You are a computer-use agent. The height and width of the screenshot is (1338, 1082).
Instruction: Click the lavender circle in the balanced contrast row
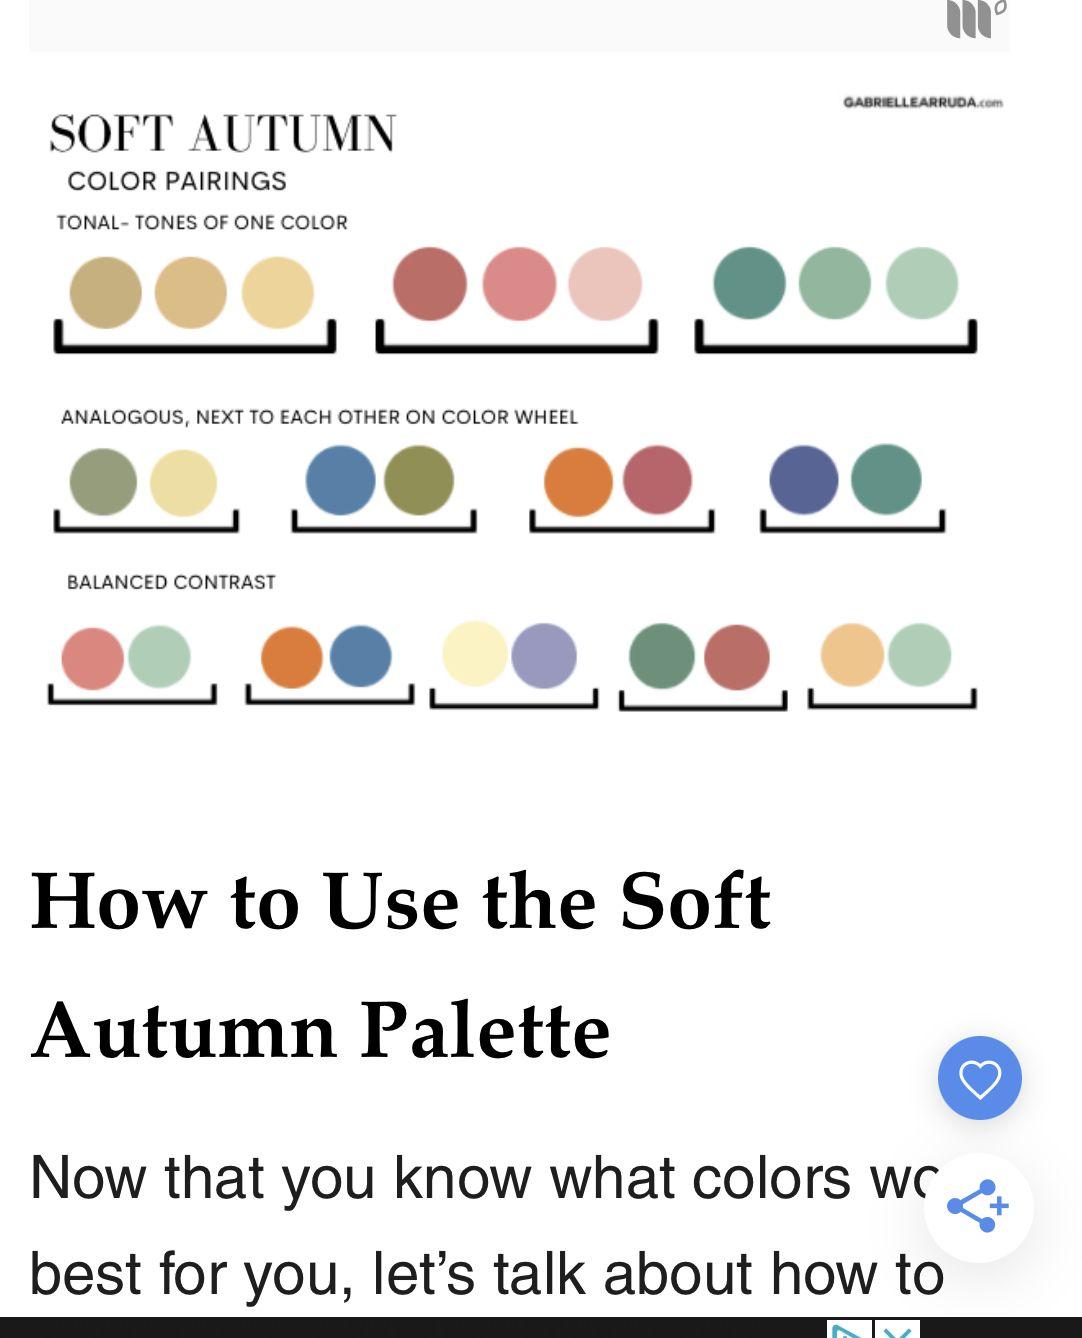coord(544,656)
